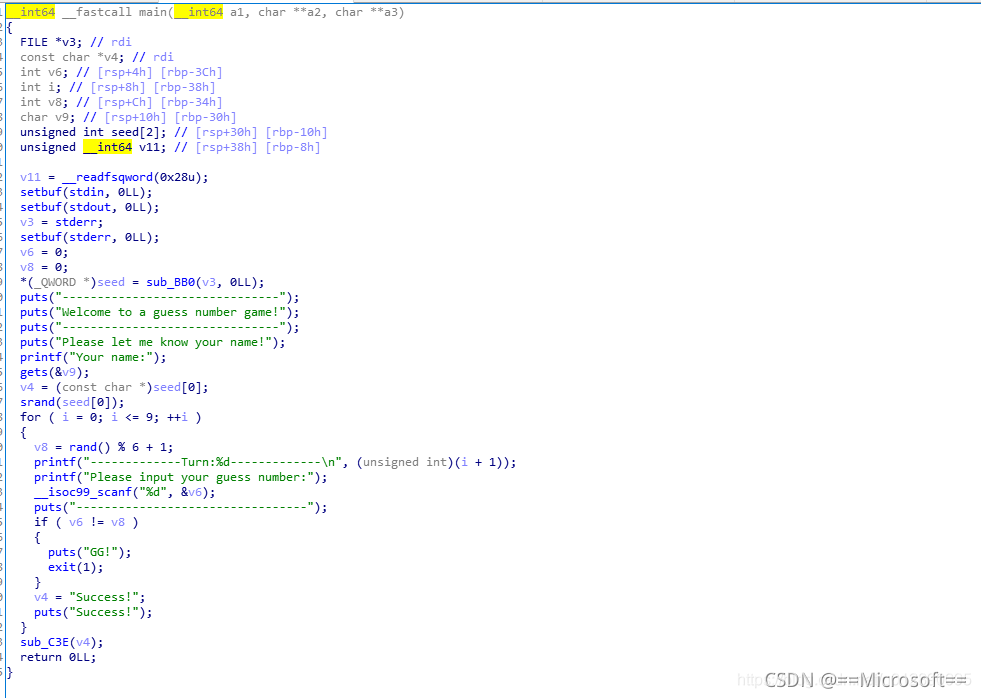
Task: Select 'unsigned int seed[2]' declaration
Action: pos(173,132)
